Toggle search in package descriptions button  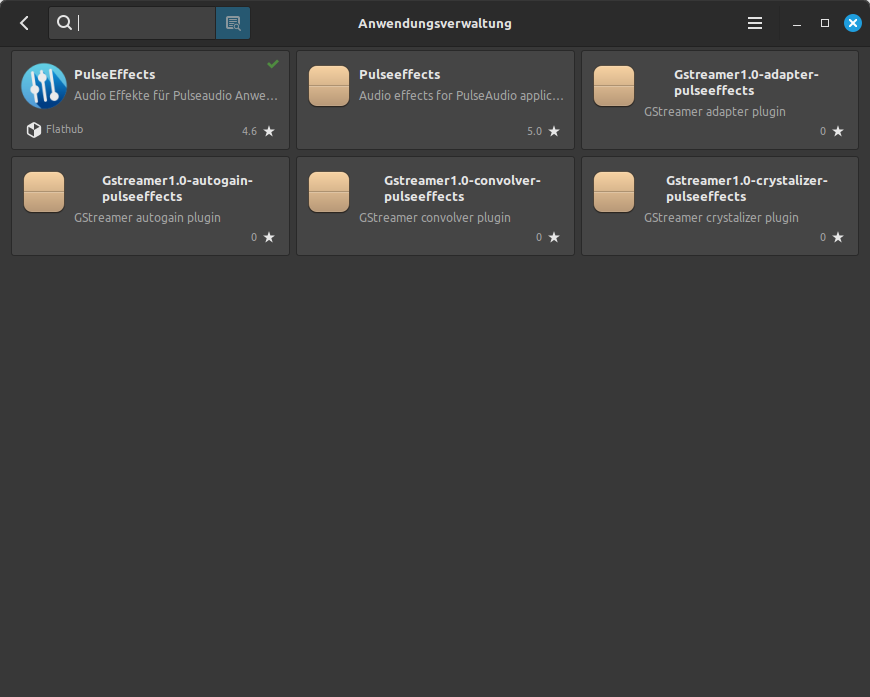(233, 23)
